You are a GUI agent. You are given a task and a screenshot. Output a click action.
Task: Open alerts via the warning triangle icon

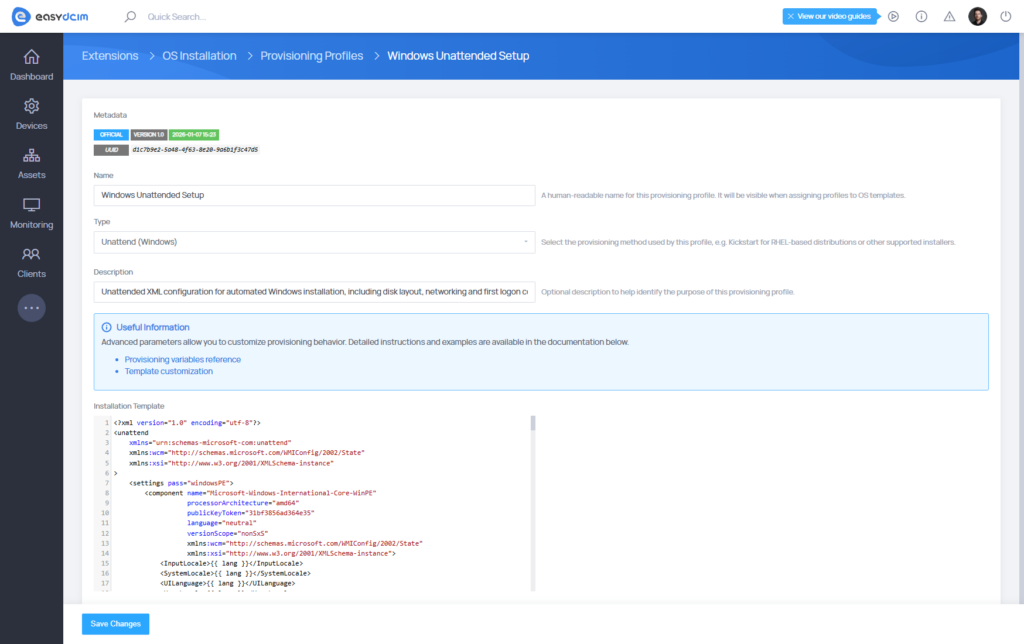(949, 16)
